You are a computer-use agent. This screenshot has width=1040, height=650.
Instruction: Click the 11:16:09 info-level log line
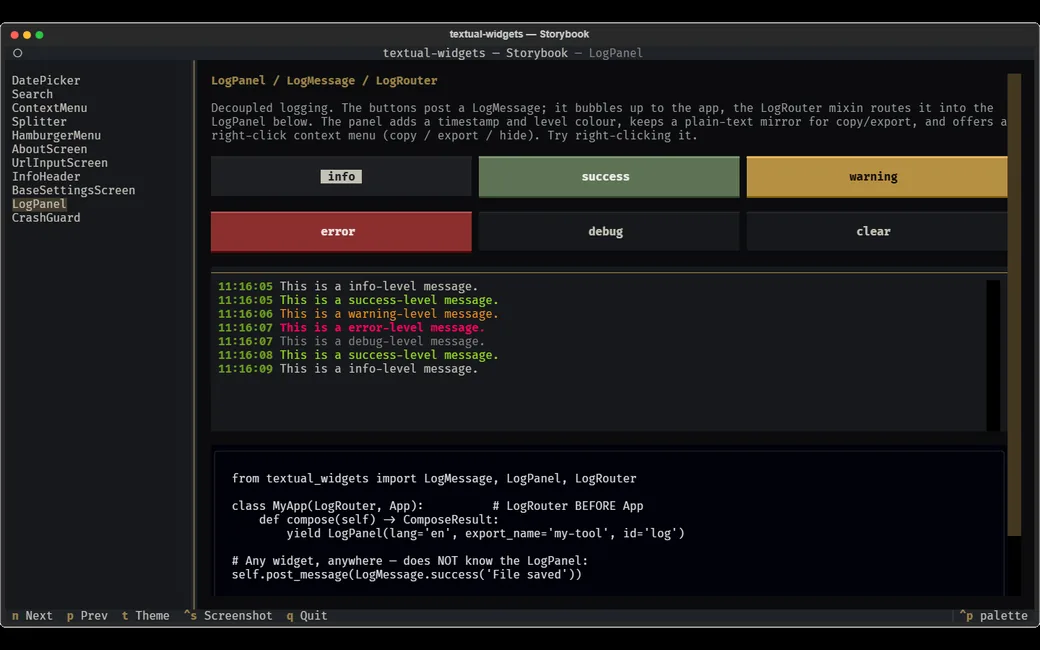click(348, 369)
